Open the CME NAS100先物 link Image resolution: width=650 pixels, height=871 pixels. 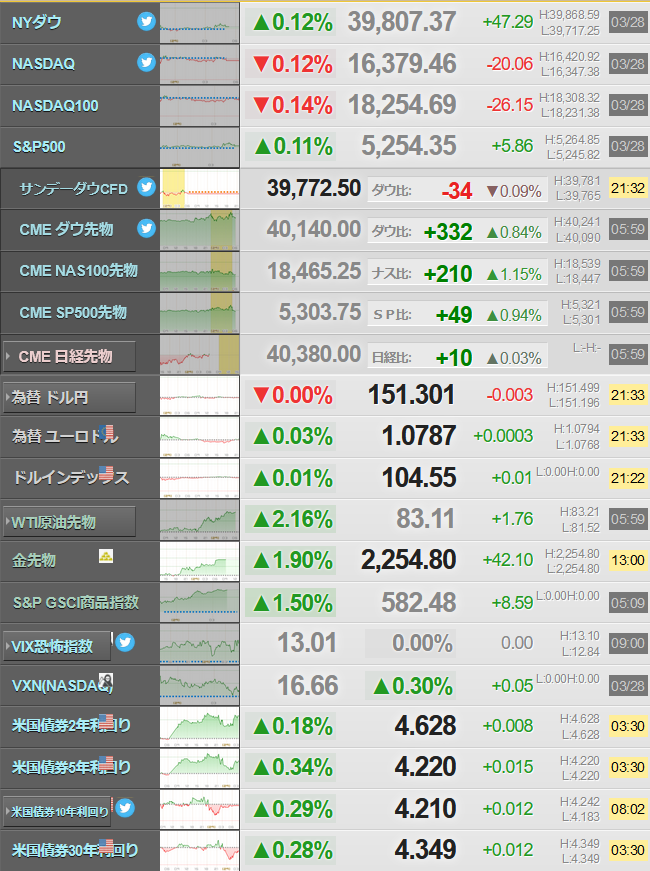(x=78, y=271)
